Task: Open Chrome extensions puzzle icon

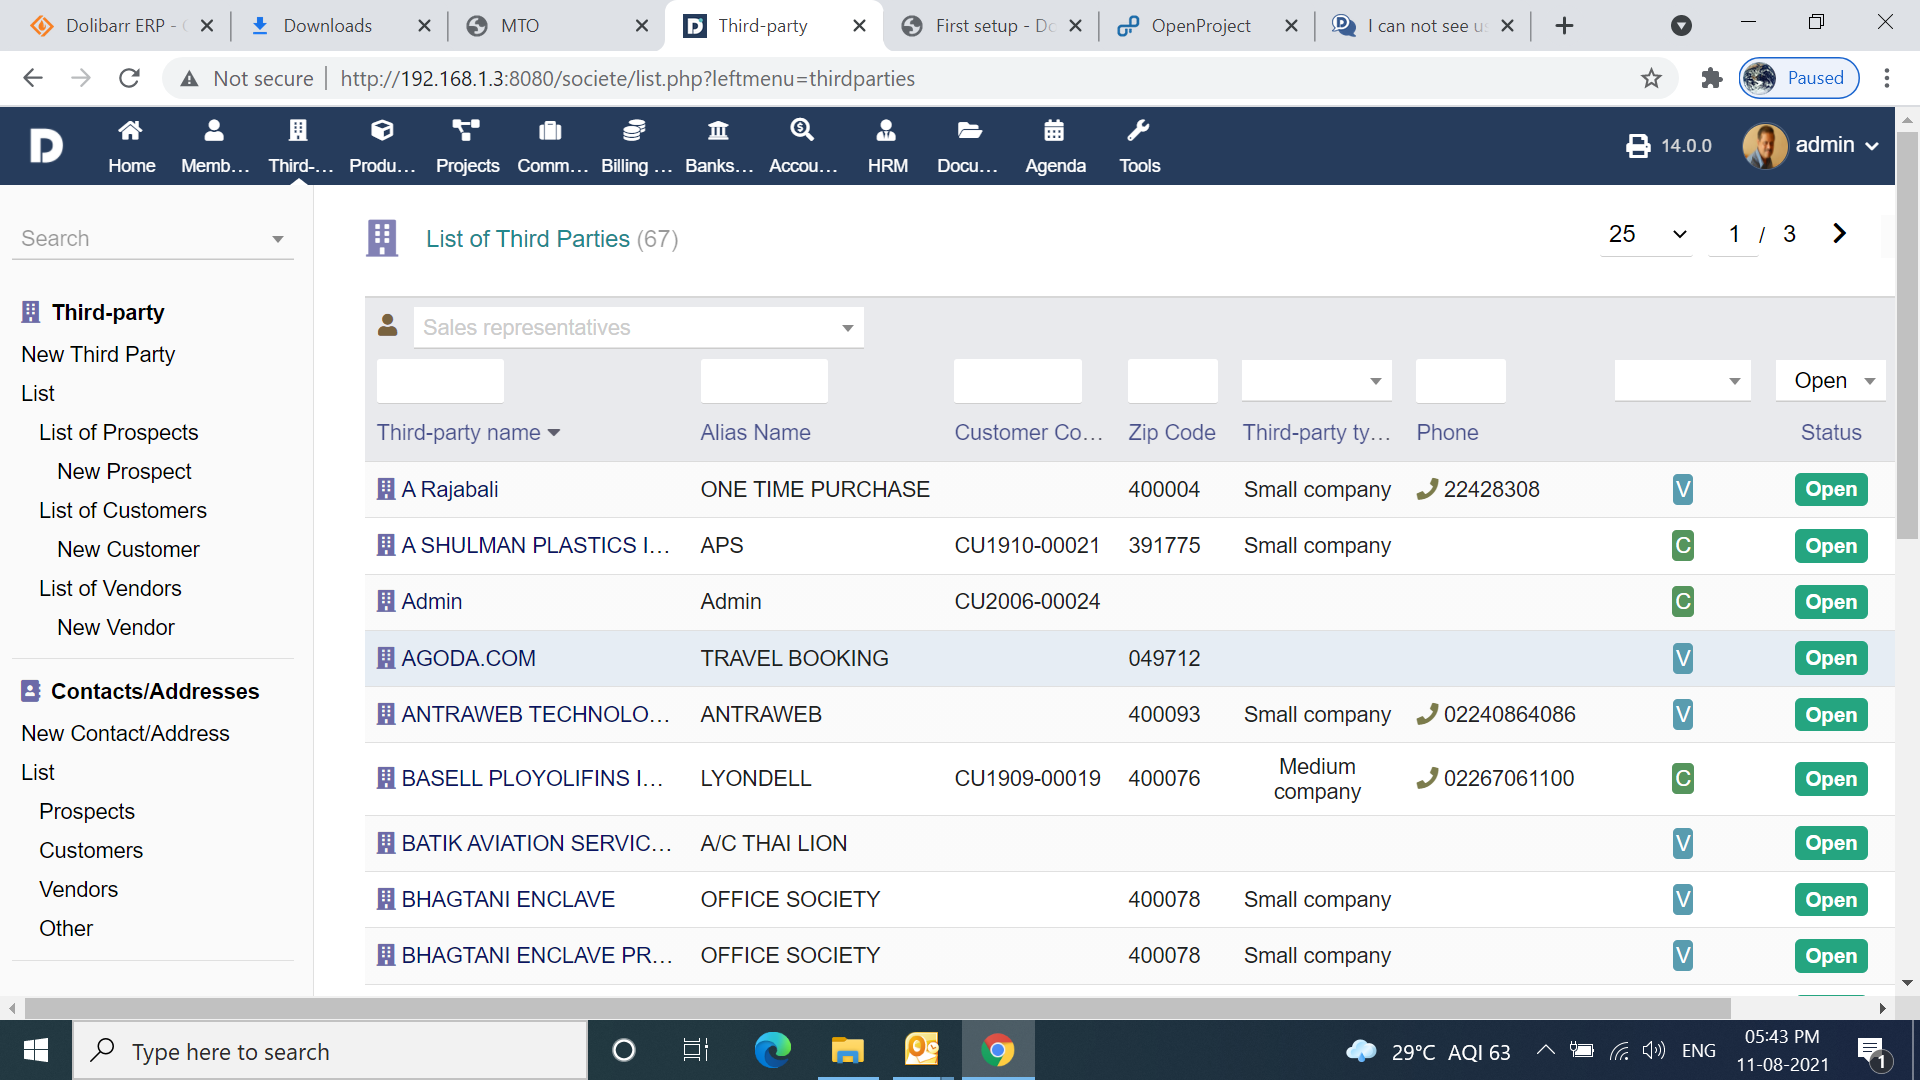Action: tap(1711, 78)
